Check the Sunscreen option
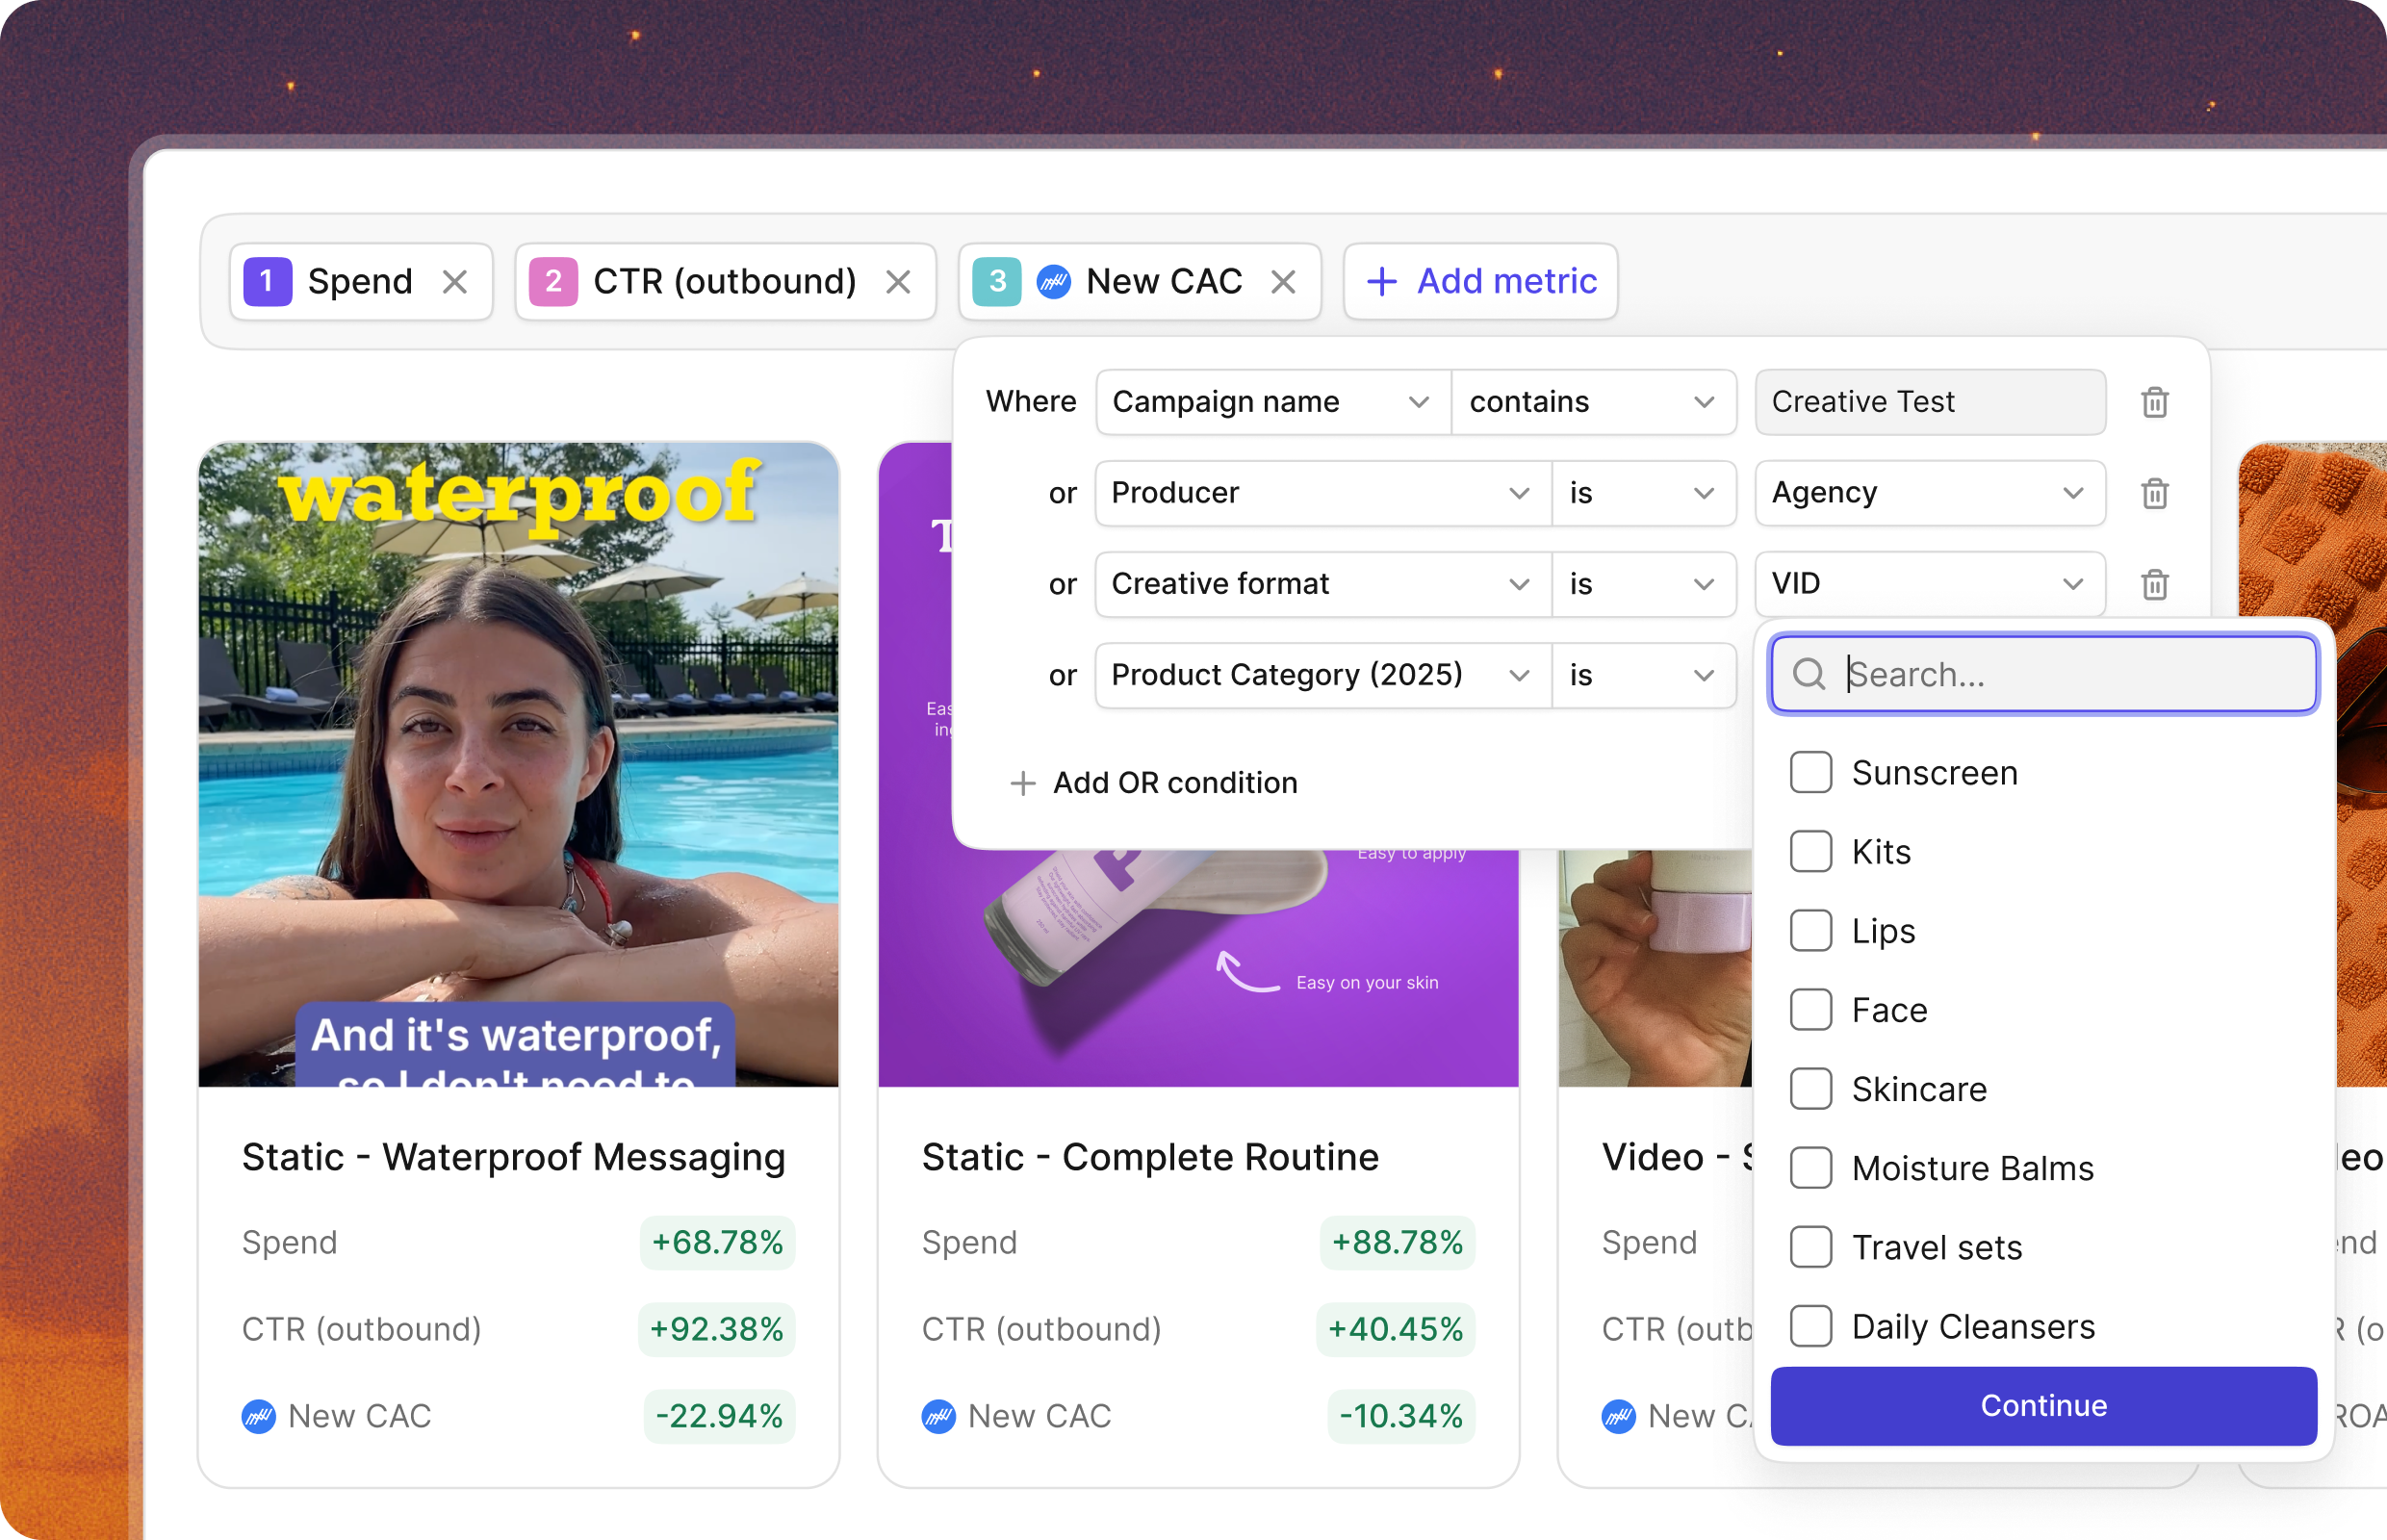 coord(1810,773)
